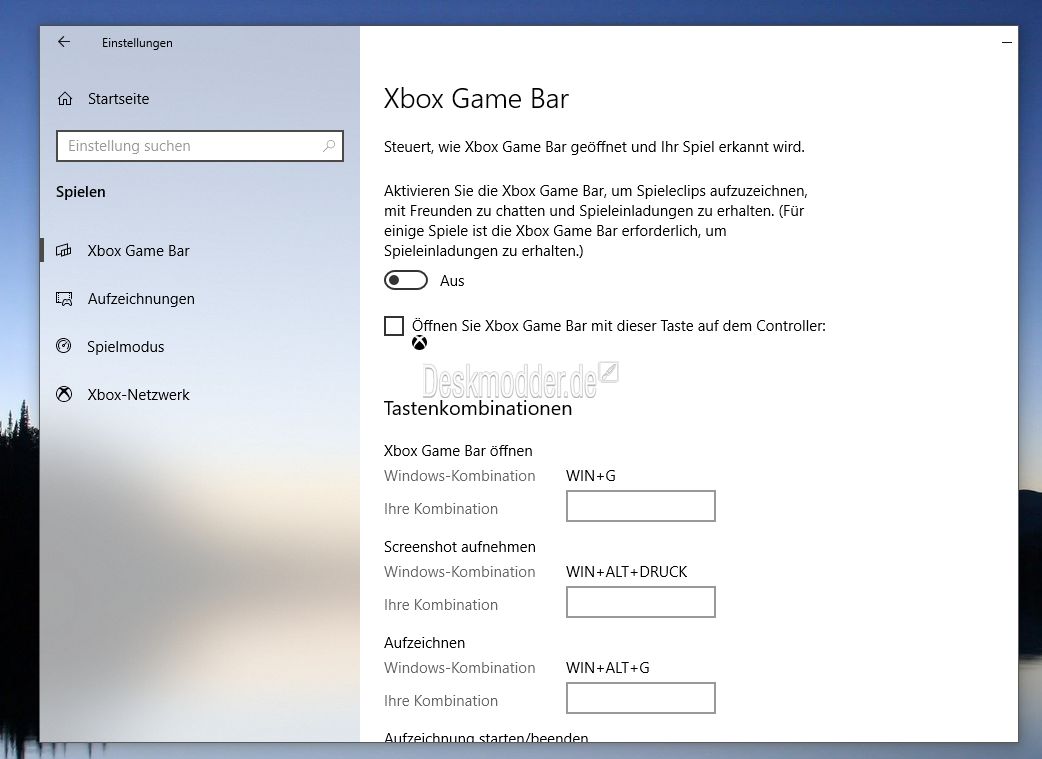Screen dimensions: 1042x759
Task: Click the Aus toggle label
Action: tap(452, 281)
